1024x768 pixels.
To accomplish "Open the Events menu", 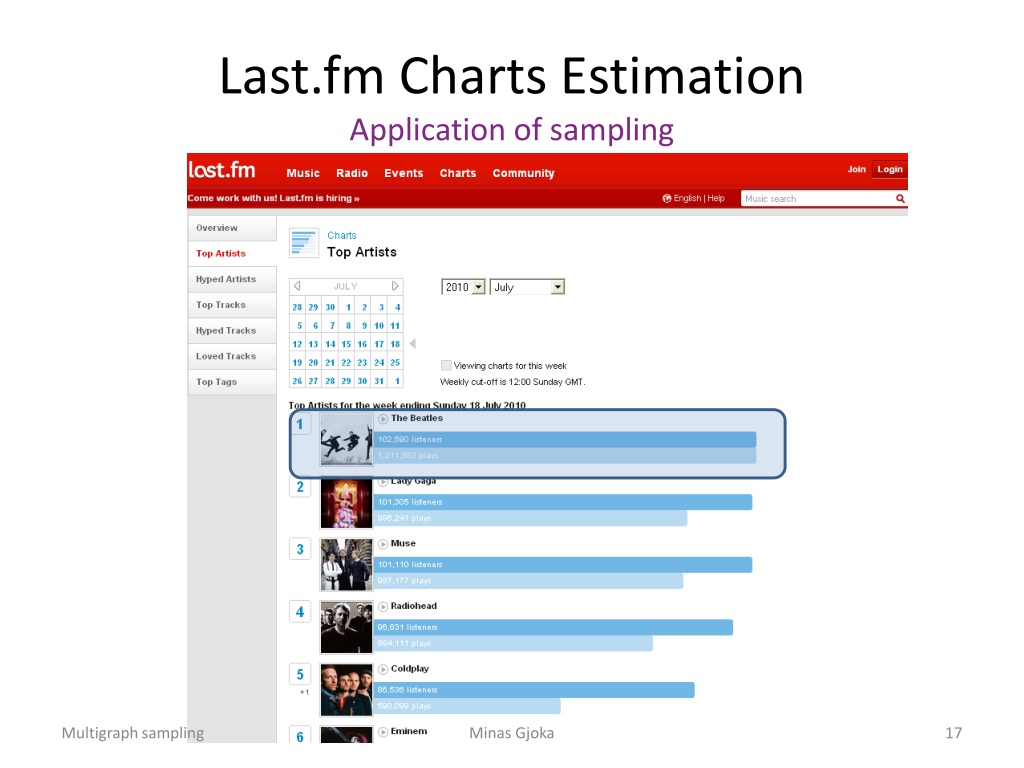I will tap(404, 173).
